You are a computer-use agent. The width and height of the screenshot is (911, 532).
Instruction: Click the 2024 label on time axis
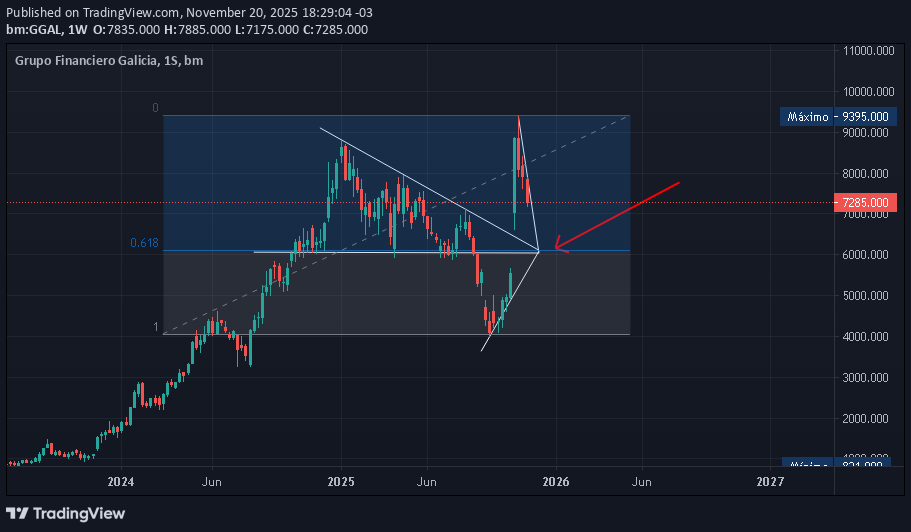coord(121,481)
